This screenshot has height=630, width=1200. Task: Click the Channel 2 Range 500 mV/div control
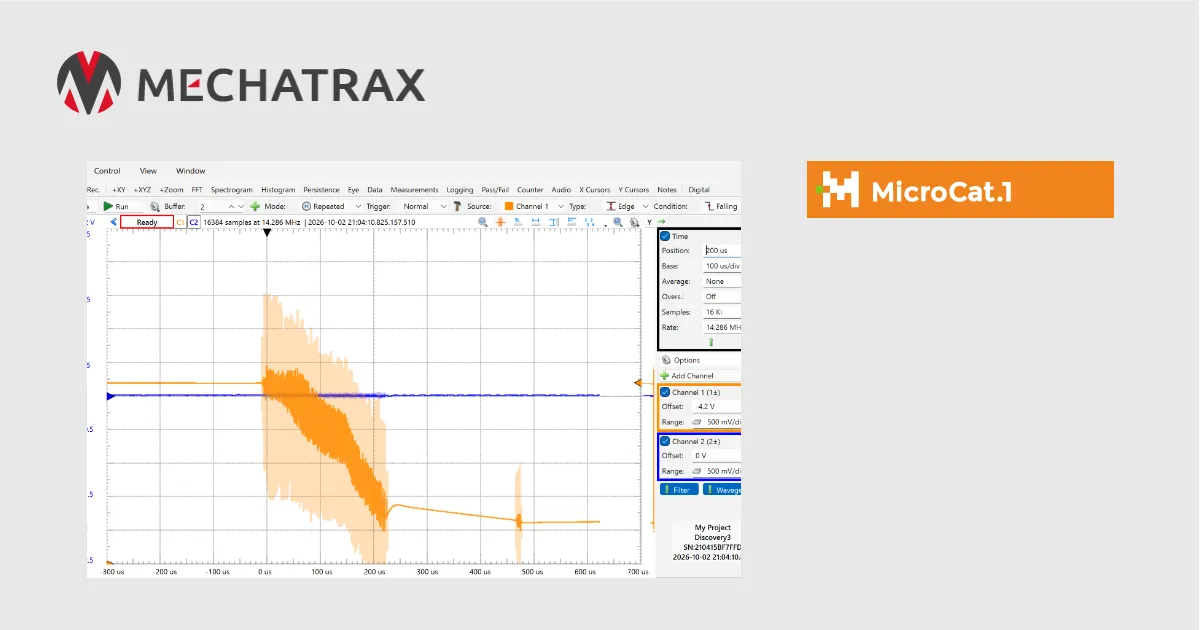716,471
